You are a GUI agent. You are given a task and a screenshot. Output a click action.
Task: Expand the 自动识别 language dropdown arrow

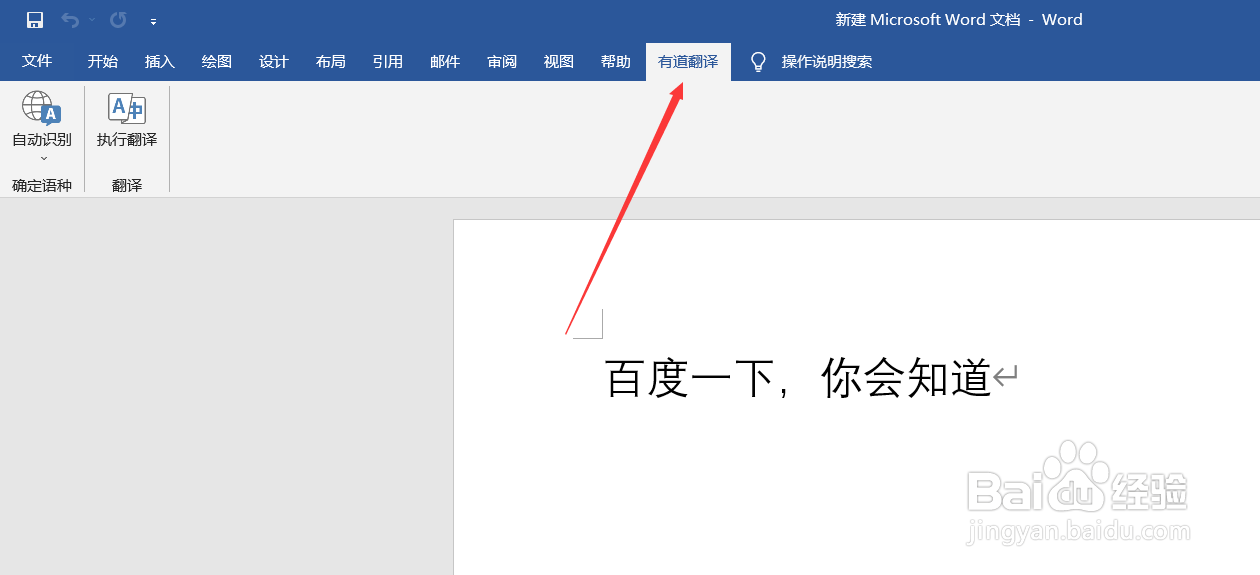point(43,158)
